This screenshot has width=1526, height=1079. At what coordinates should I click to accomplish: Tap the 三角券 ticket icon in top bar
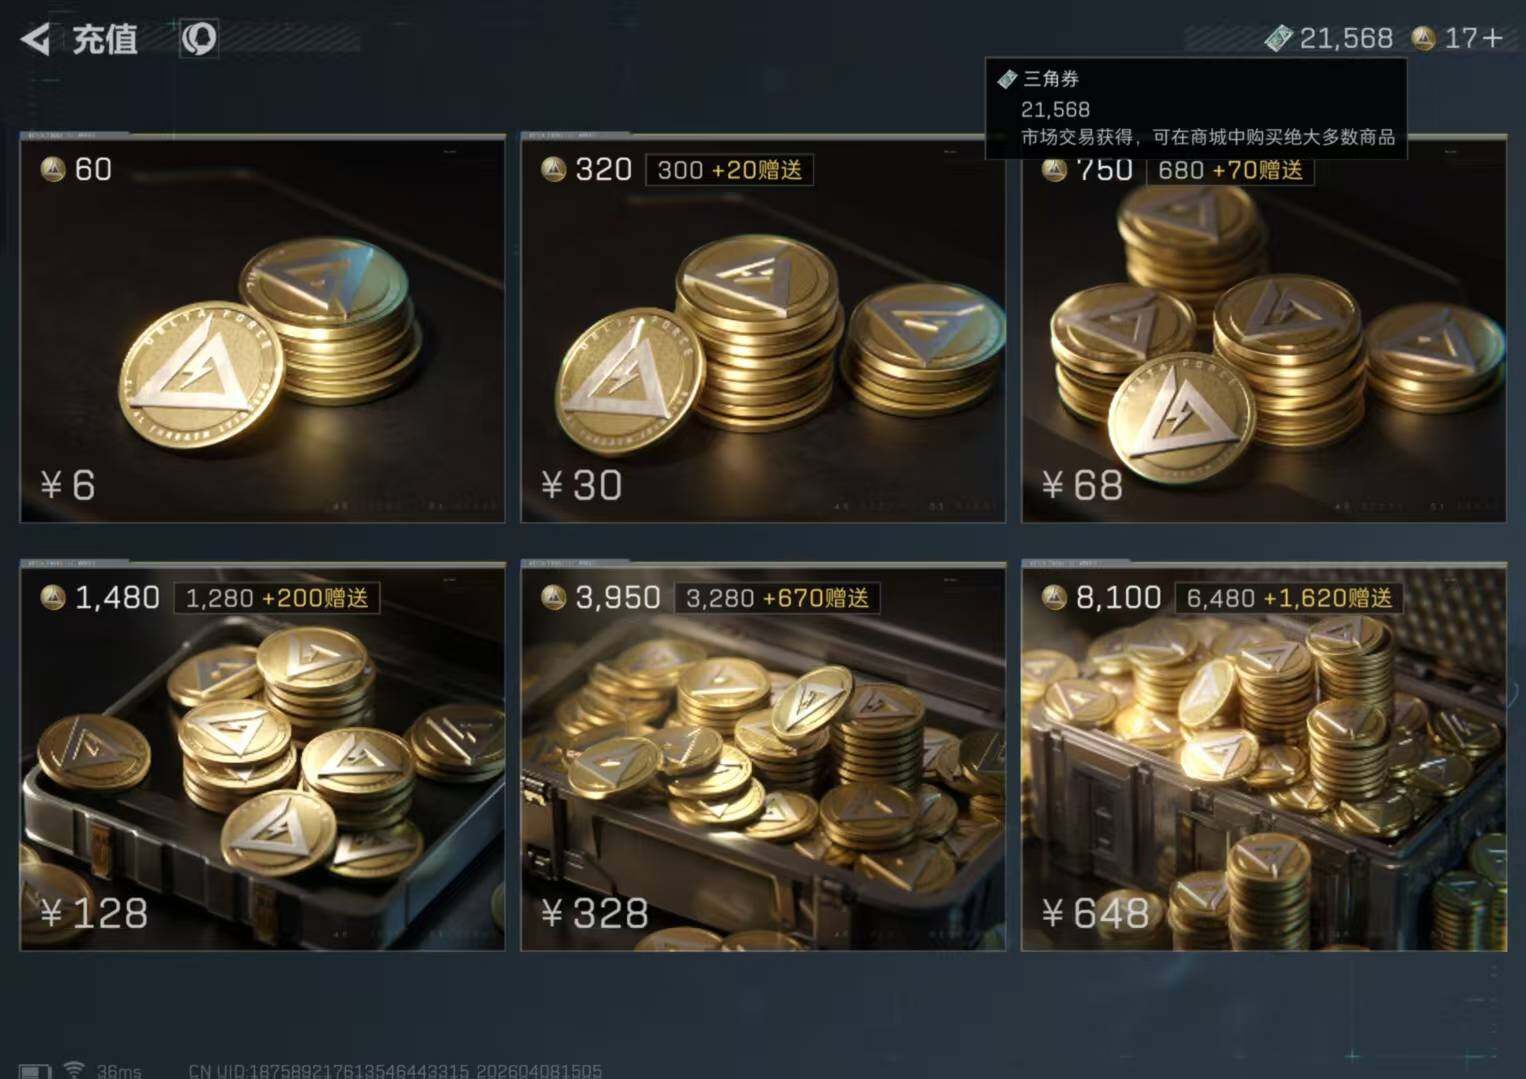click(1278, 38)
